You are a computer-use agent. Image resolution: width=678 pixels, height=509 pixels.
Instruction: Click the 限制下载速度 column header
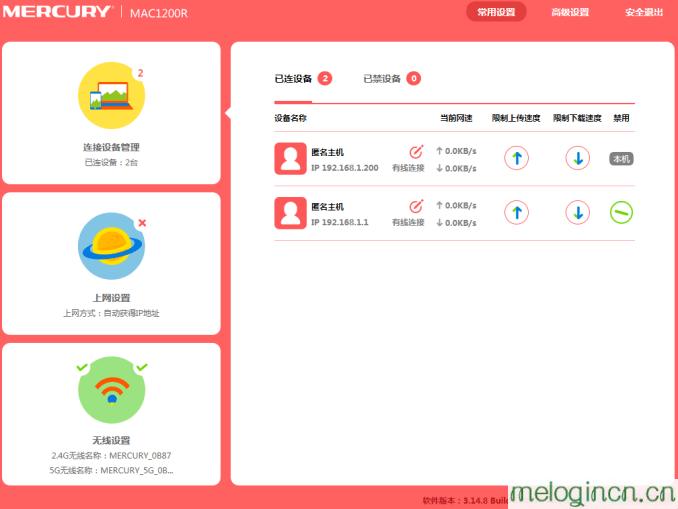click(x=577, y=118)
